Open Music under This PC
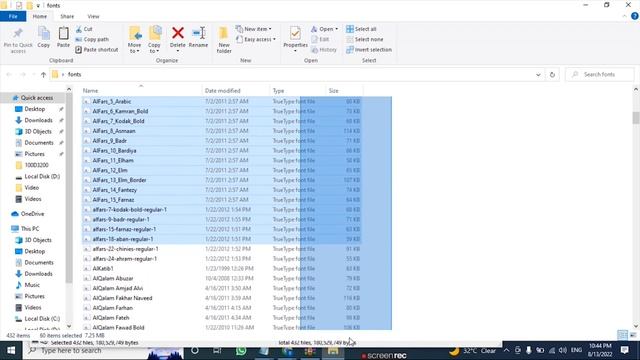Image resolution: width=640 pixels, height=360 pixels. coord(31,285)
